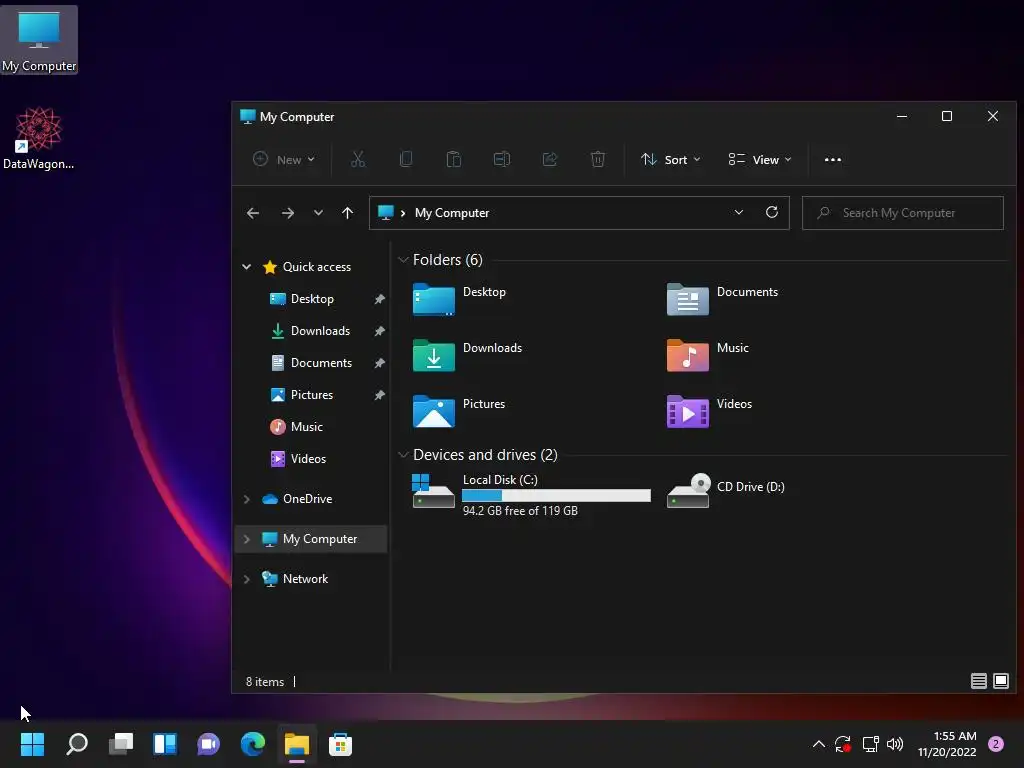Open the clock and date flyout

(x=947, y=744)
